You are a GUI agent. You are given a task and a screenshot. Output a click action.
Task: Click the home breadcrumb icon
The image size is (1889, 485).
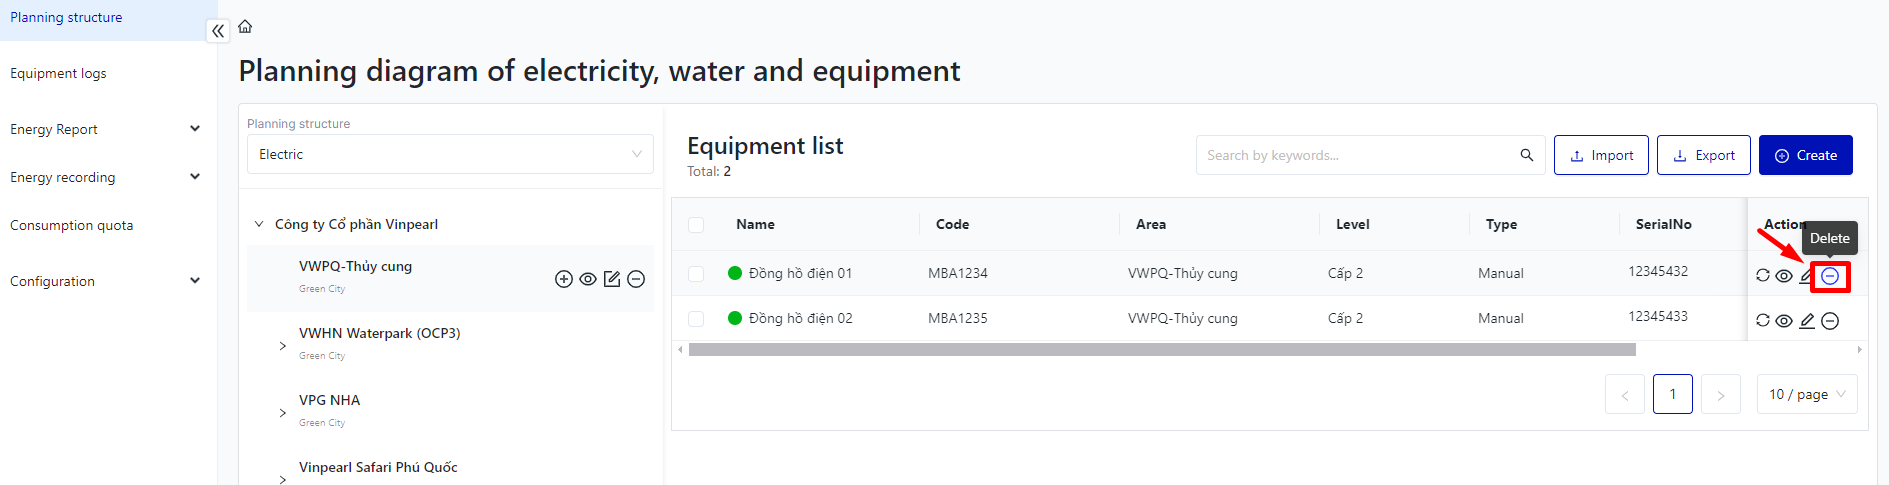[x=245, y=27]
